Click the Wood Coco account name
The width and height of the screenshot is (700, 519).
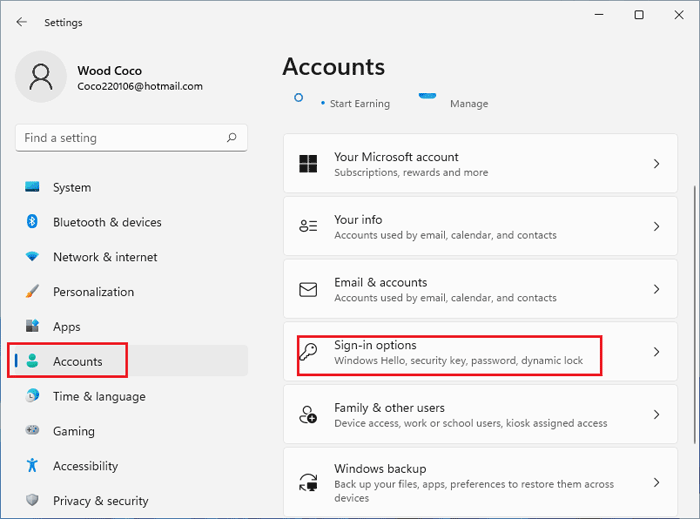click(x=109, y=71)
